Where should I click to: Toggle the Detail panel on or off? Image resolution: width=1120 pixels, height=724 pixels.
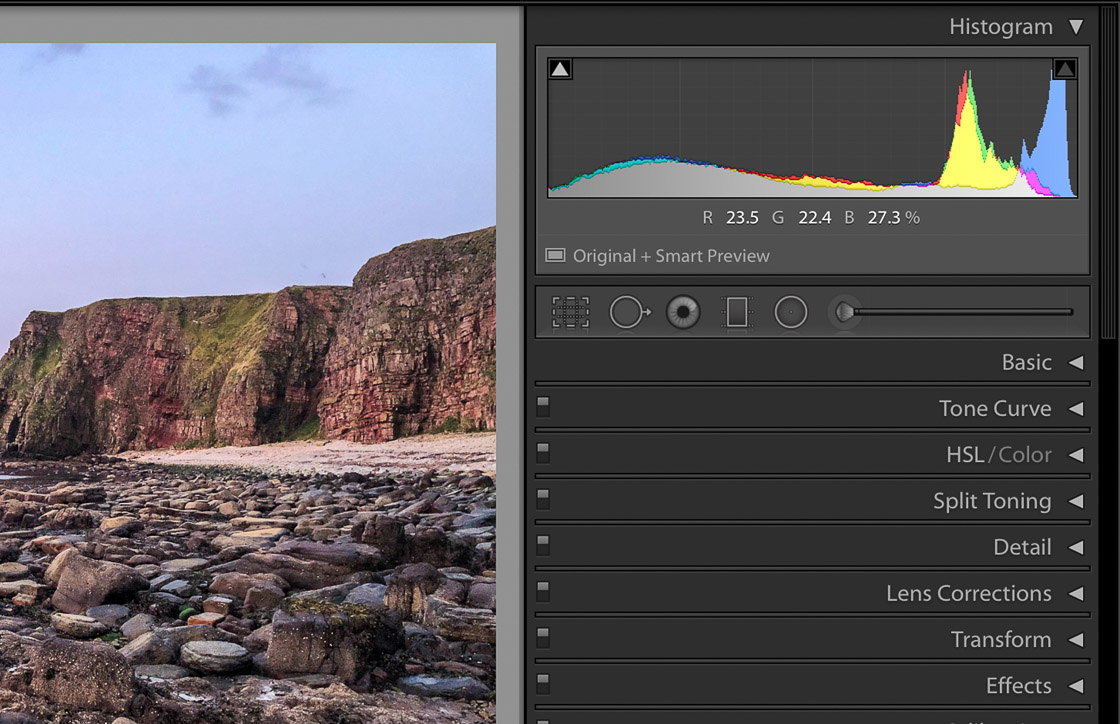(541, 544)
